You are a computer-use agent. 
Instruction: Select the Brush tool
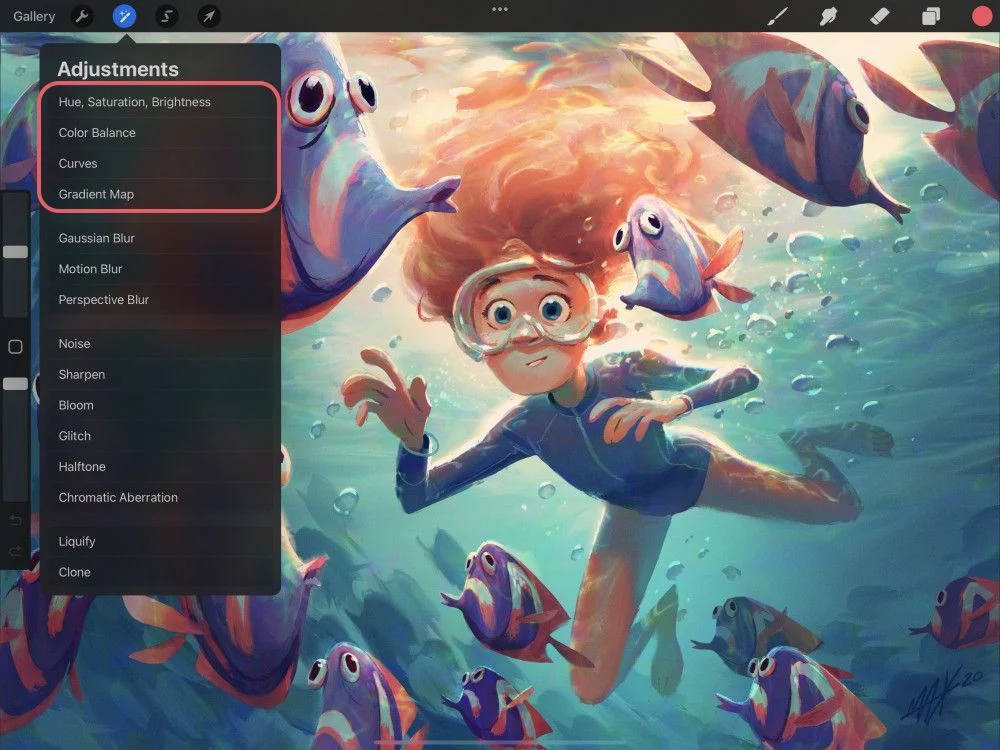click(777, 16)
